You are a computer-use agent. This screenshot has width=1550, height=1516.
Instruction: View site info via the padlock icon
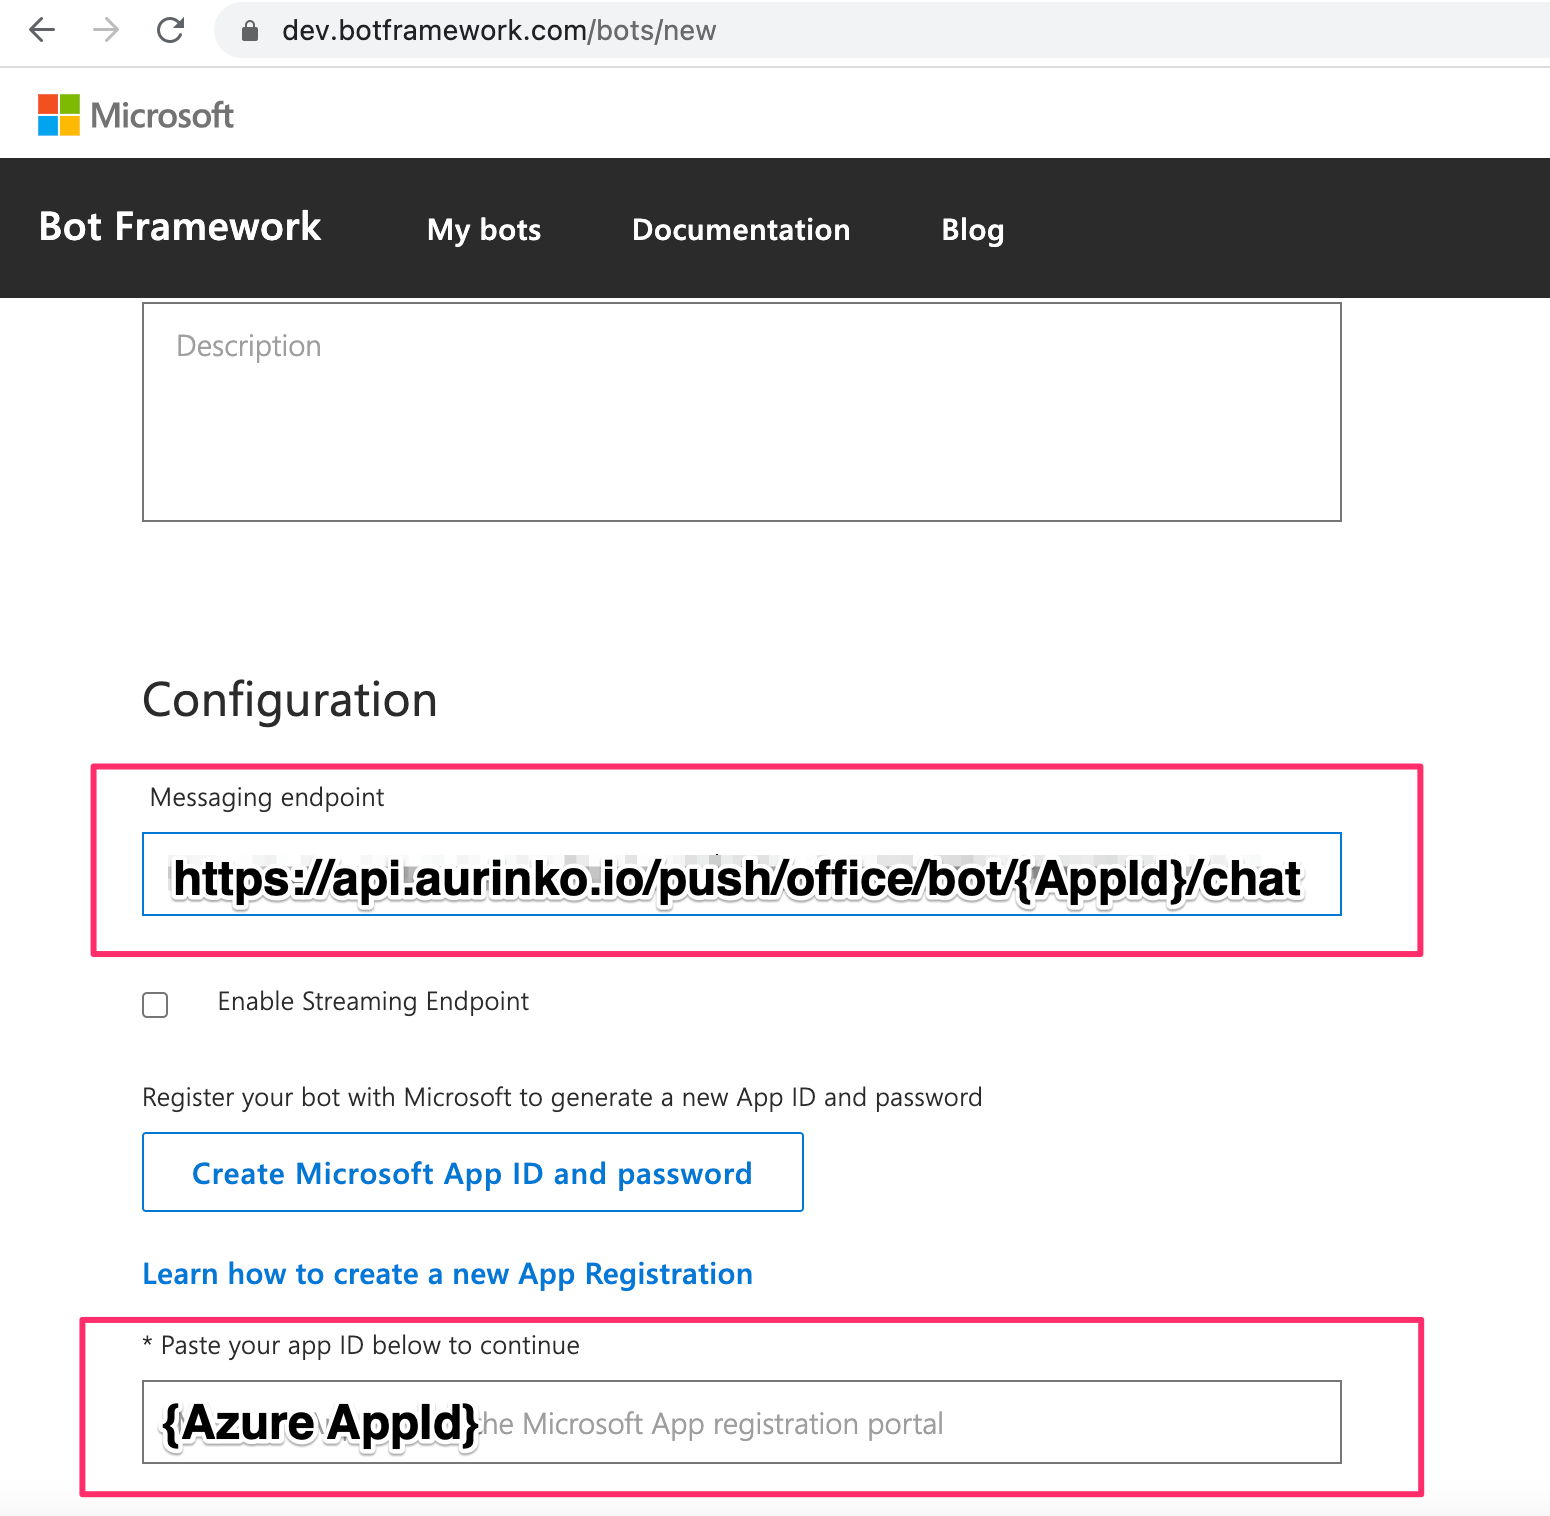coord(250,31)
